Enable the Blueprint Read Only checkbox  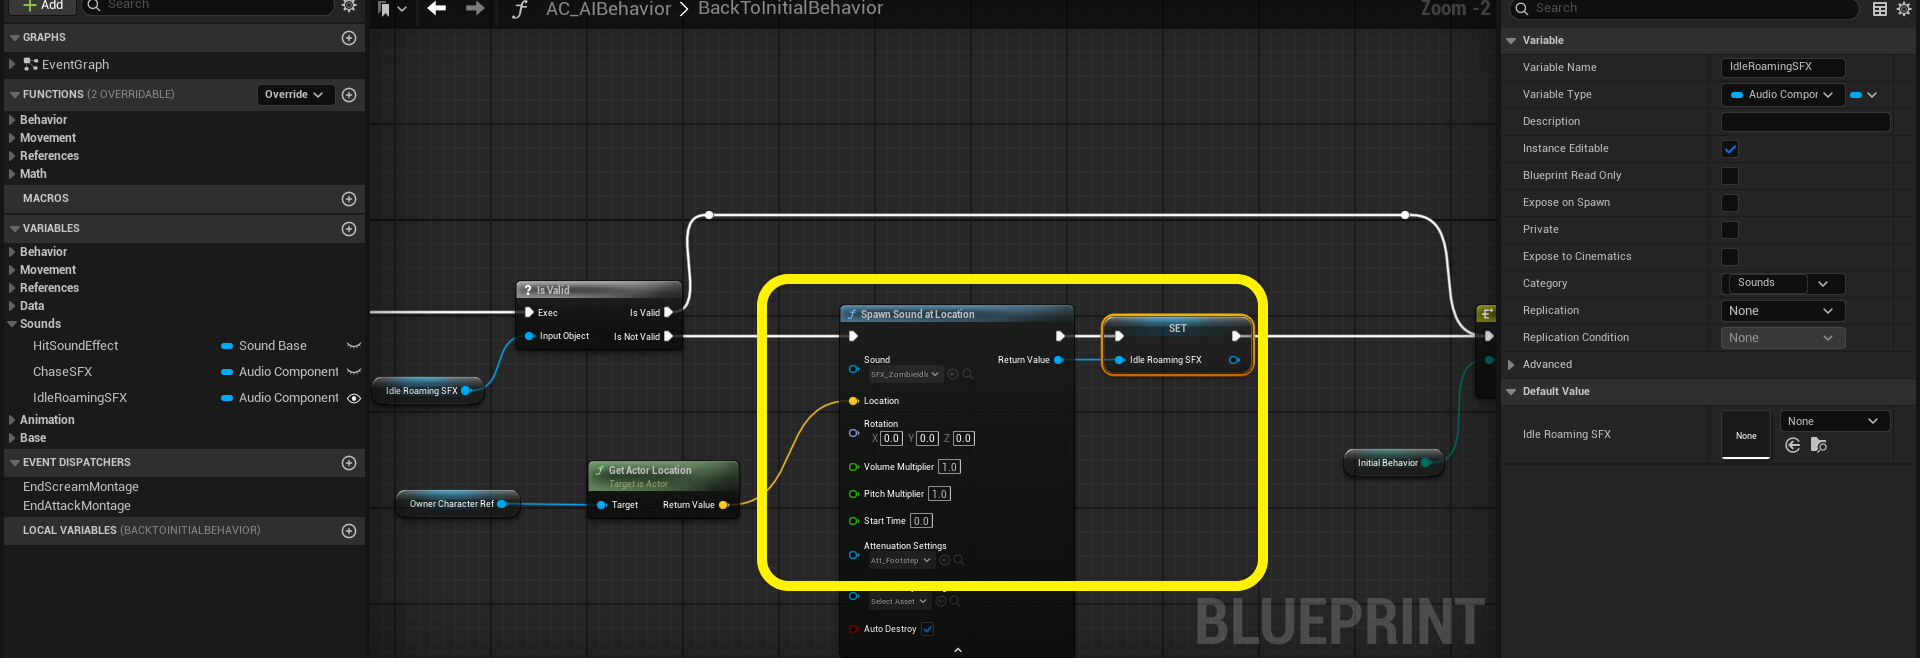(1730, 176)
